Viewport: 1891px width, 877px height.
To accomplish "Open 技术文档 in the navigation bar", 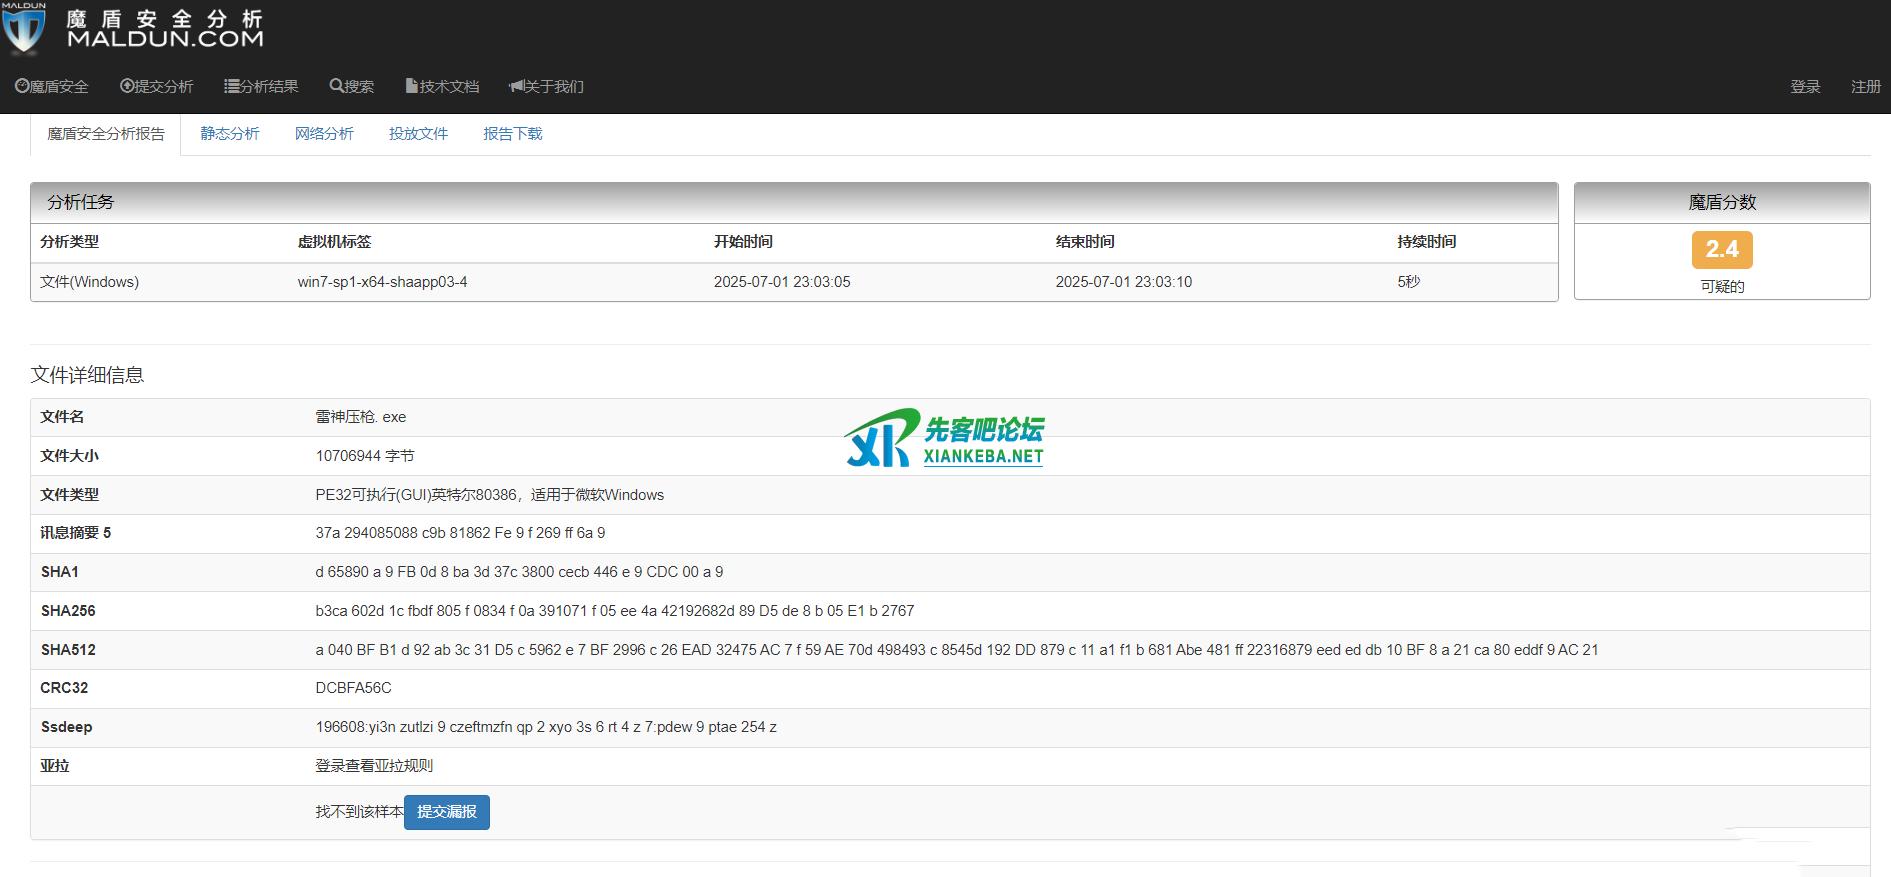I will click(x=442, y=87).
